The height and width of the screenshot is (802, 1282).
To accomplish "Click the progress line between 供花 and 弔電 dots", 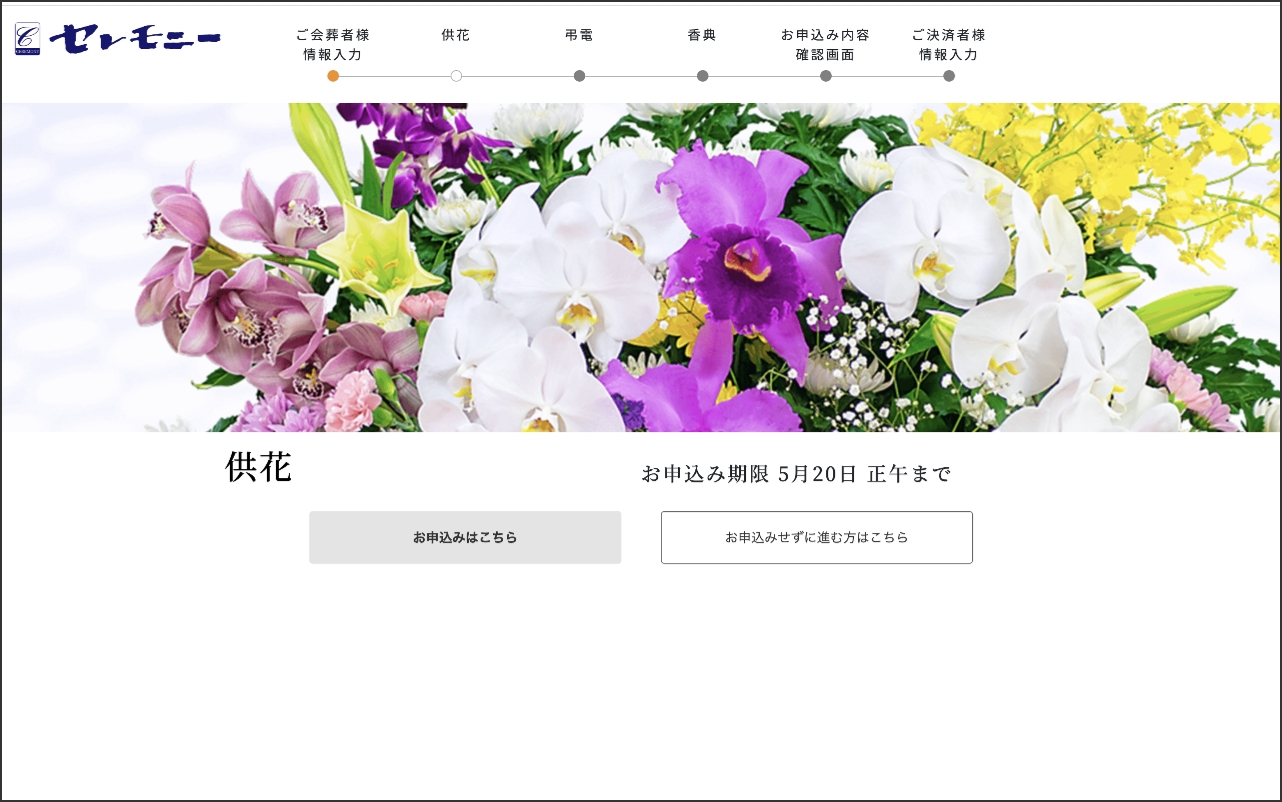I will point(518,76).
